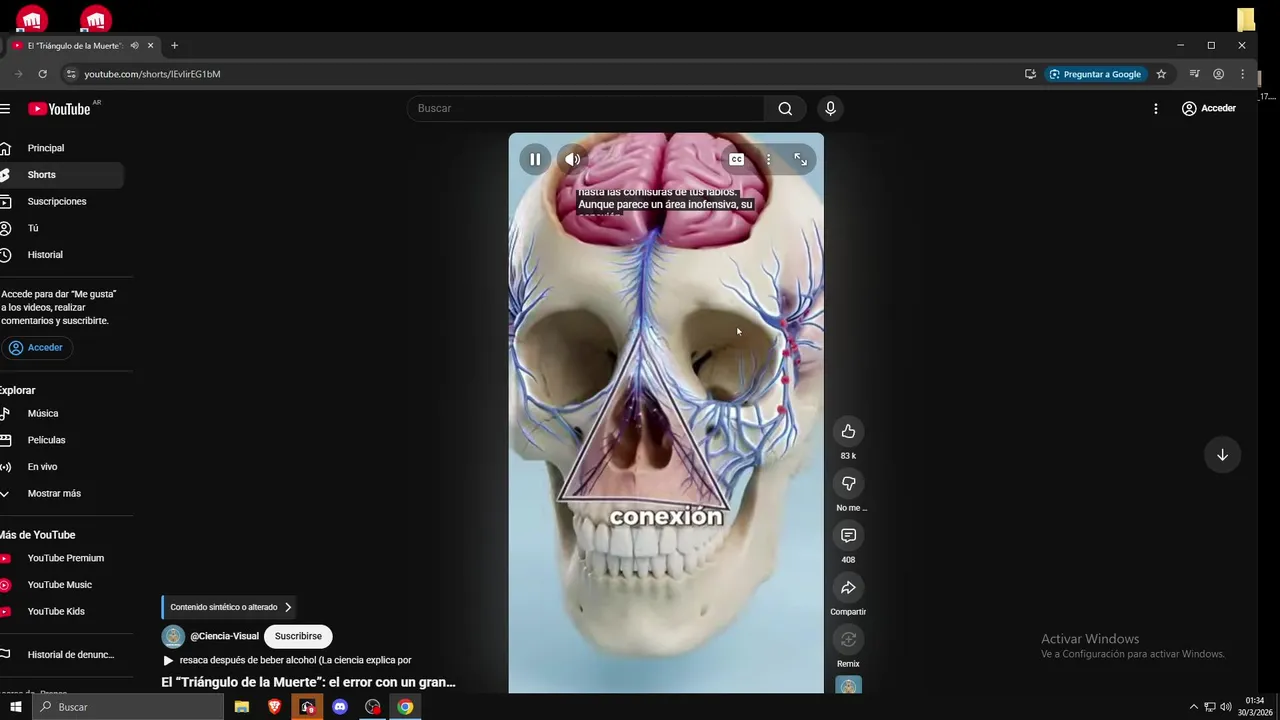Select Shorts in the sidebar

point(62,175)
